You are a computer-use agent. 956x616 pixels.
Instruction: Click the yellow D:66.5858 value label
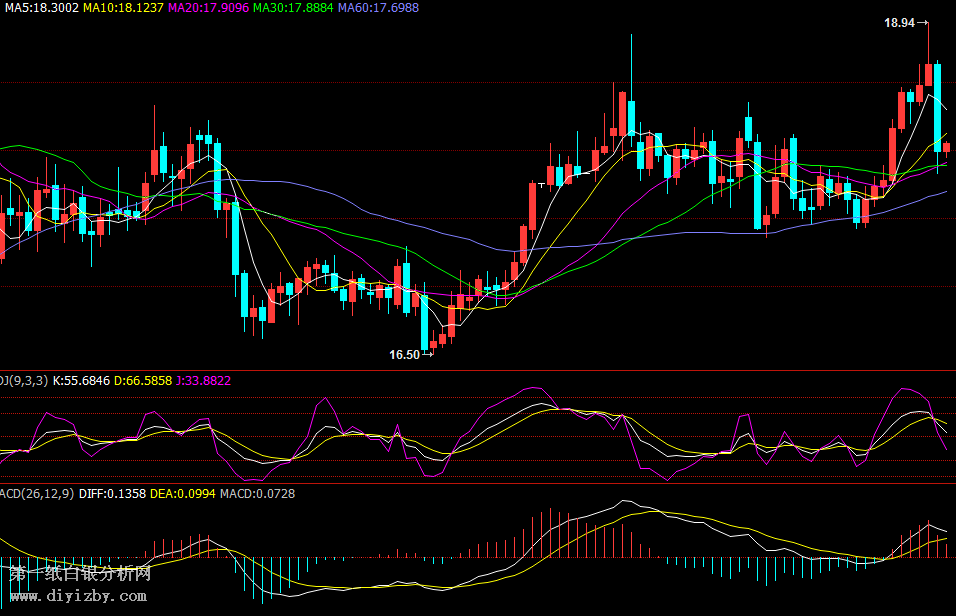point(143,380)
